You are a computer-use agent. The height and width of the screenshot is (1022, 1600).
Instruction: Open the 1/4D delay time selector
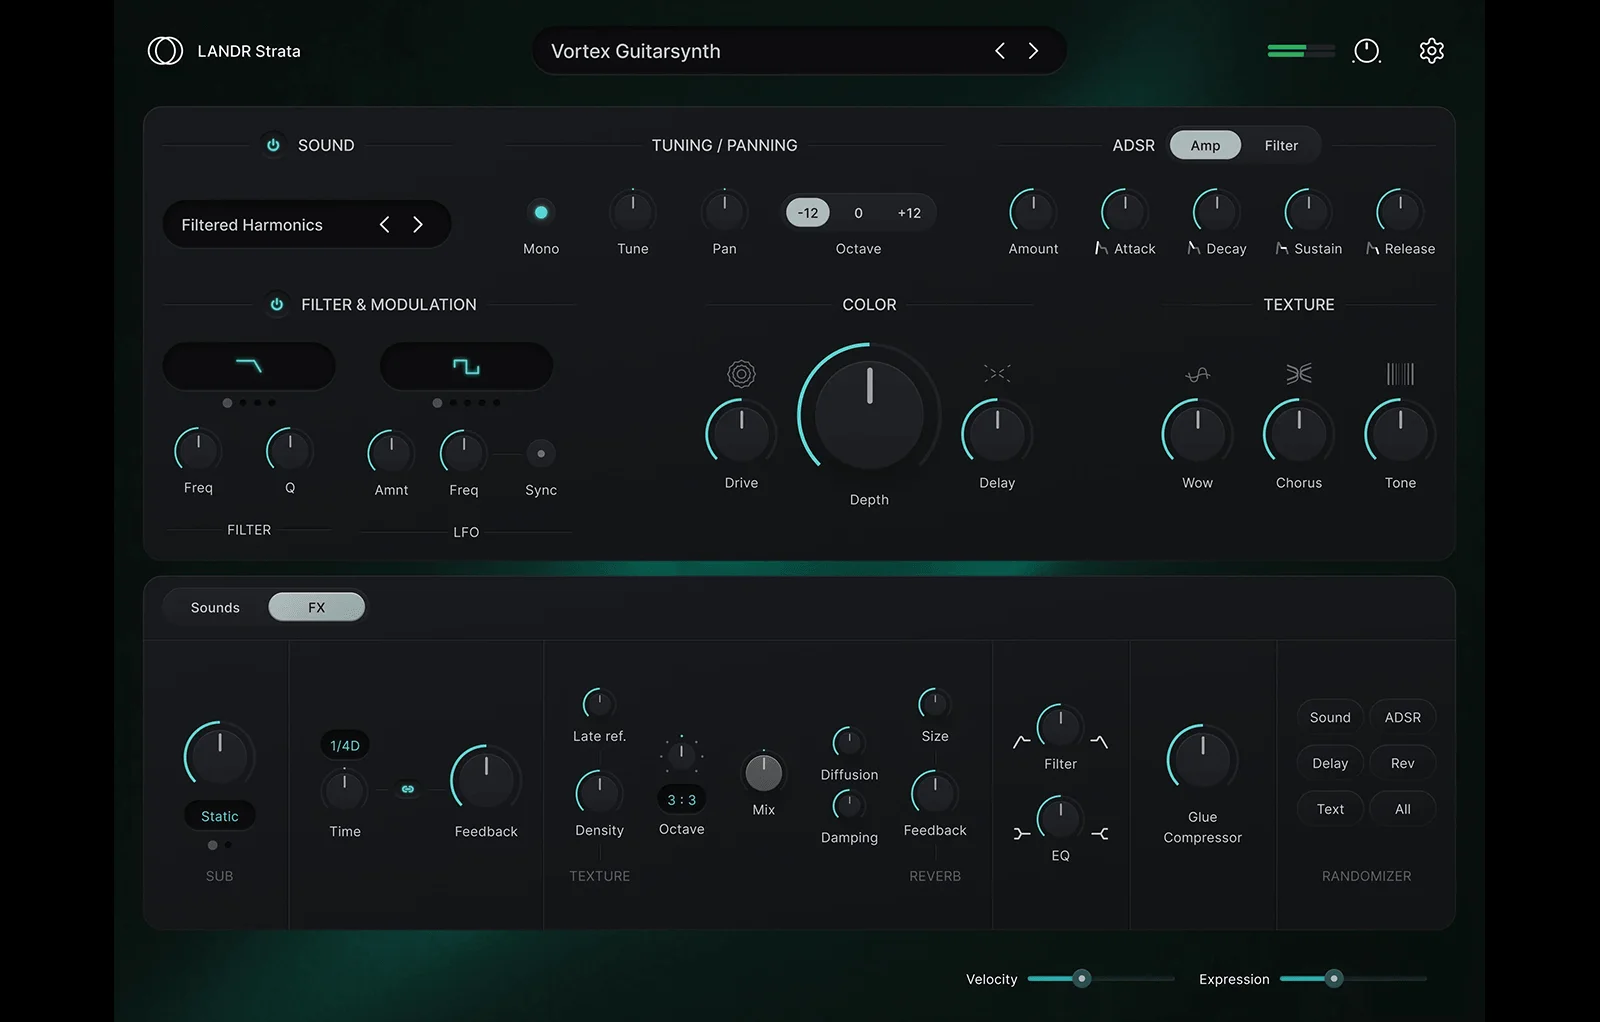point(345,745)
